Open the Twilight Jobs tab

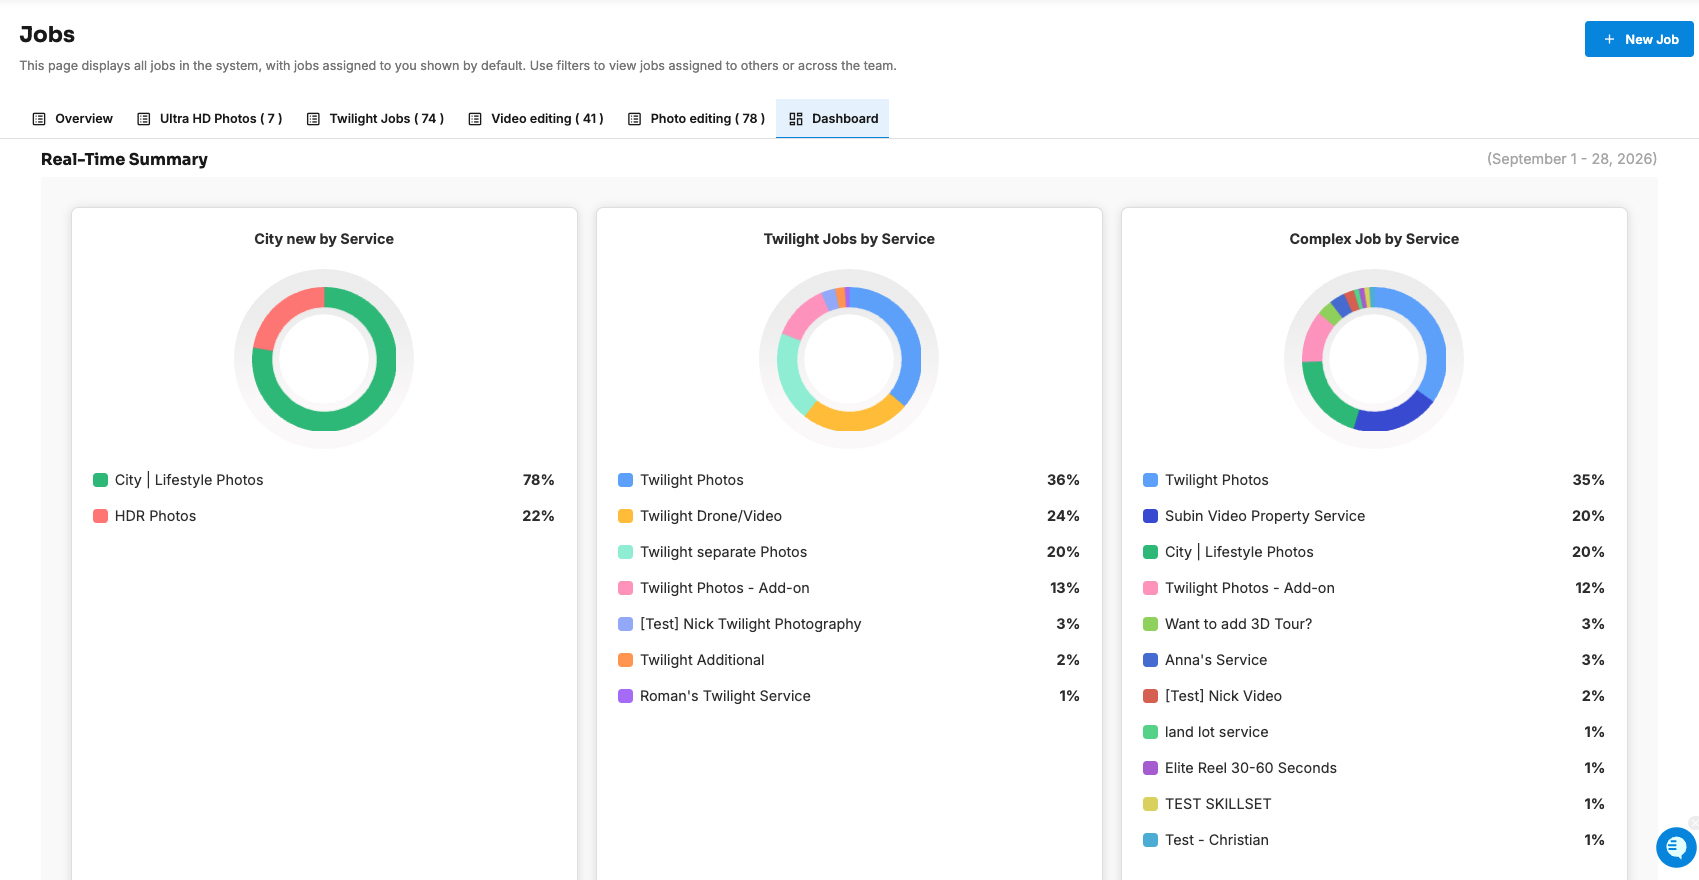(375, 118)
